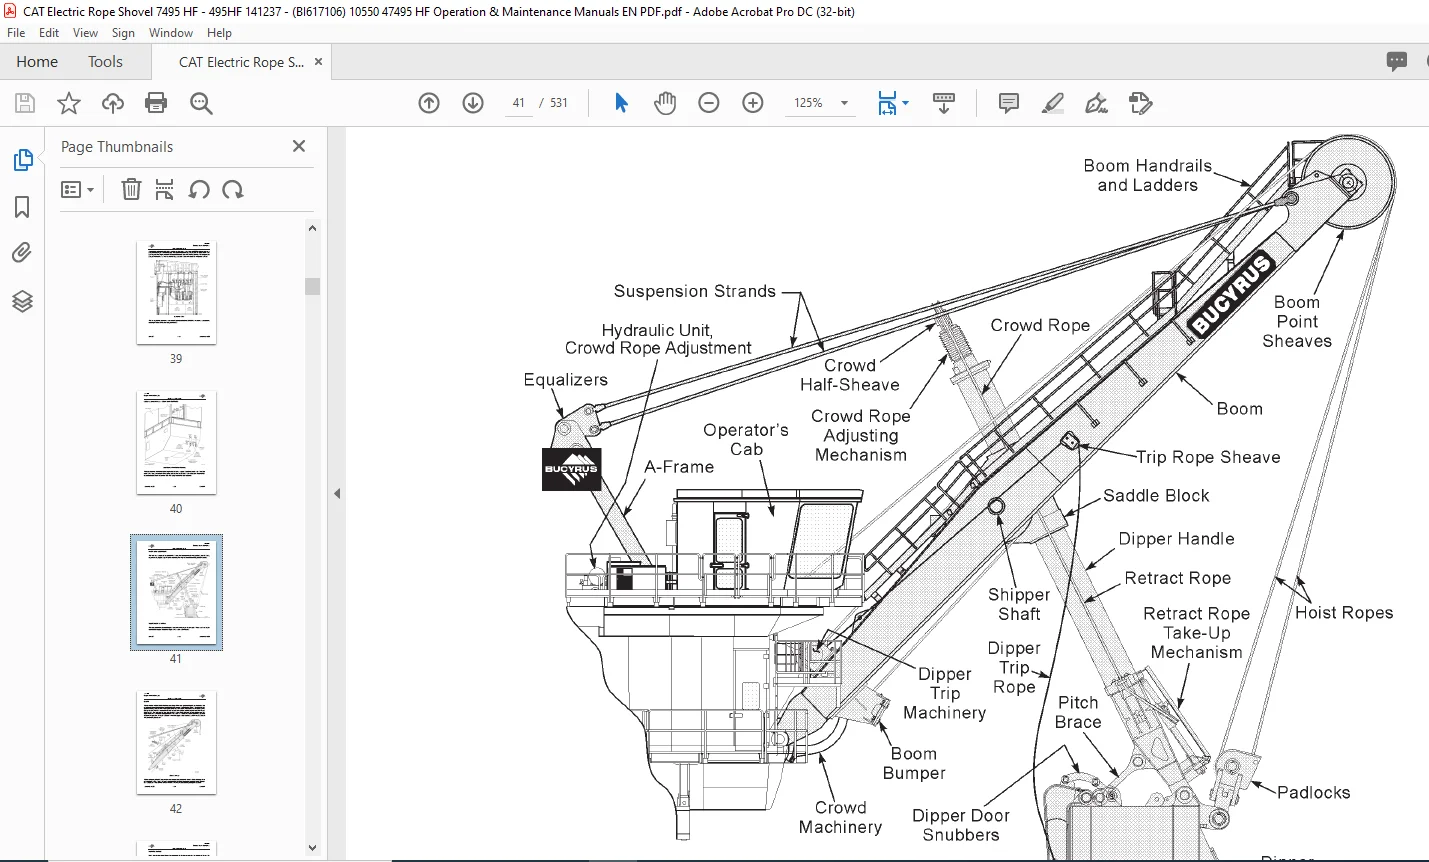Click the cloud upload icon
This screenshot has width=1429, height=862.
click(113, 103)
